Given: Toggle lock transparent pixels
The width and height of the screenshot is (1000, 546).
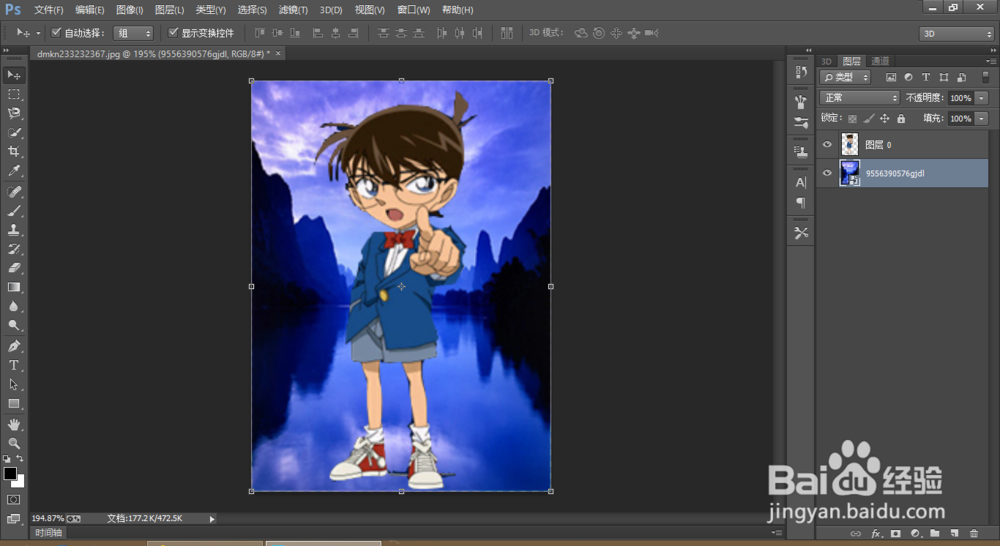Looking at the screenshot, I should pyautogui.click(x=852, y=119).
